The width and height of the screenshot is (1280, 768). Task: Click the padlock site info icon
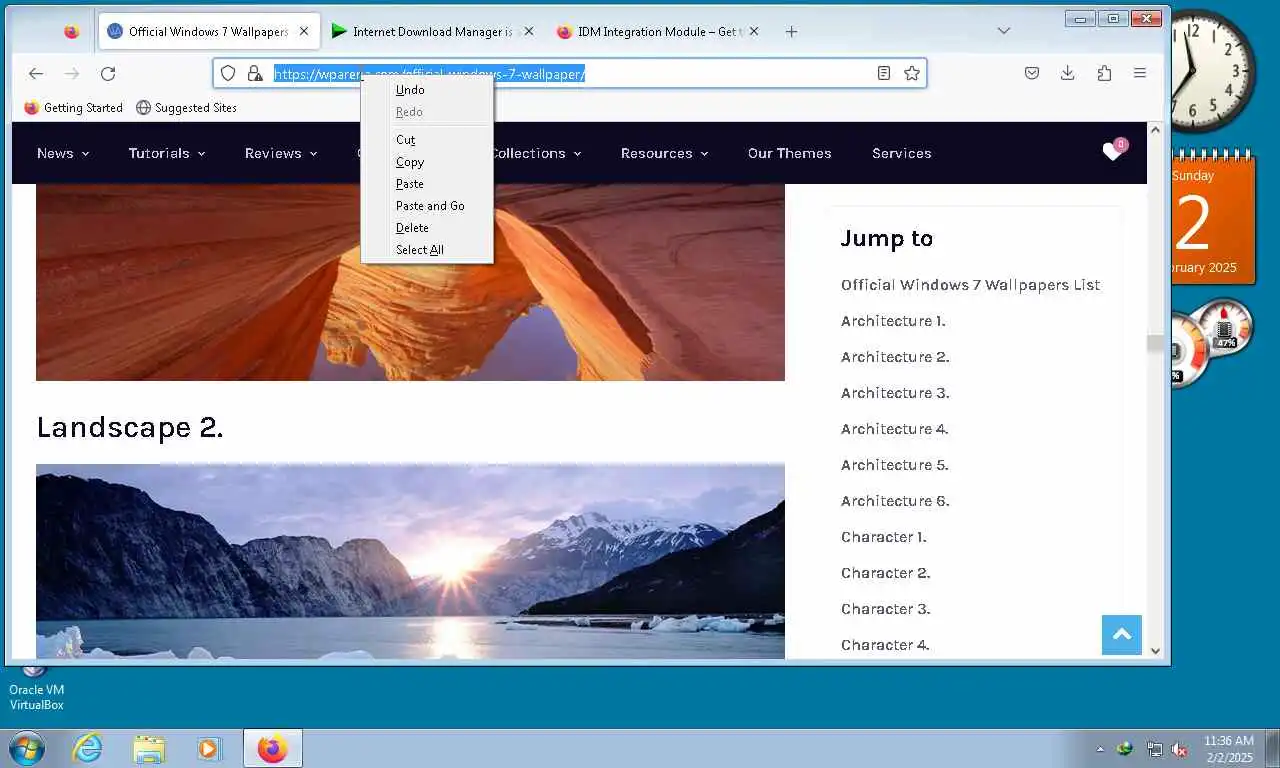pyautogui.click(x=255, y=73)
